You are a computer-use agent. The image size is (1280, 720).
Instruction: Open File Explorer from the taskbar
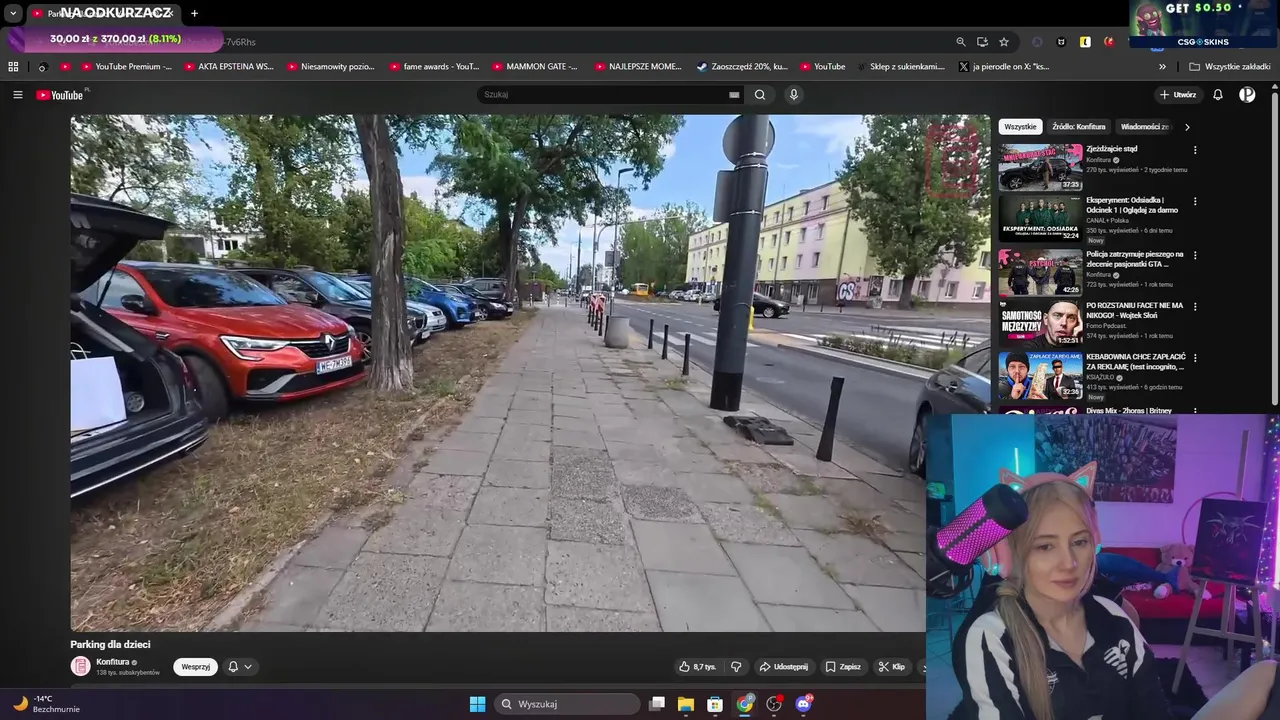(x=686, y=704)
